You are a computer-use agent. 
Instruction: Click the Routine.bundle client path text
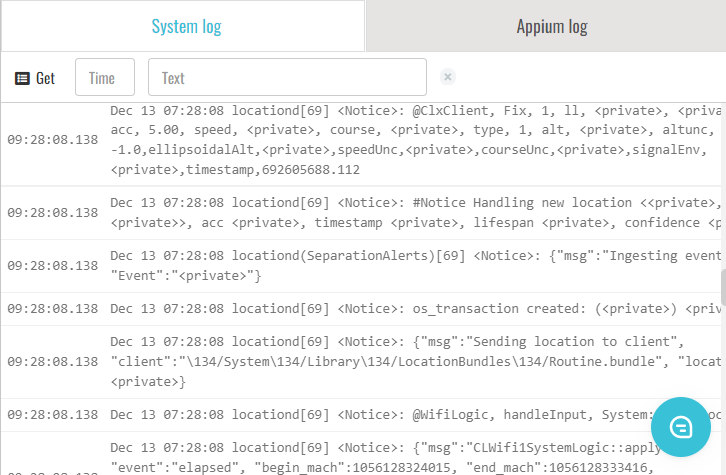pos(418,362)
